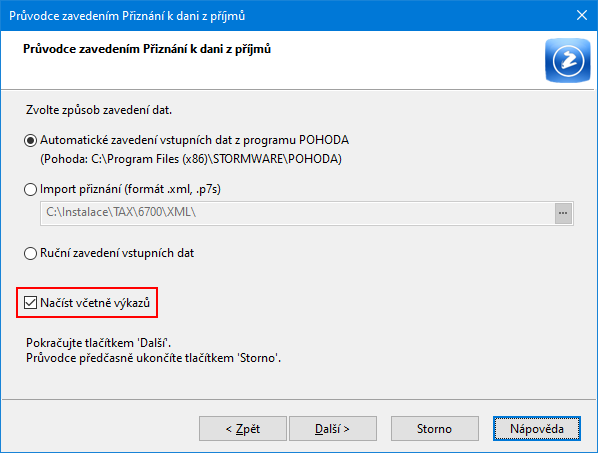Close the wizard dialog window
The width and height of the screenshot is (598, 453).
click(582, 15)
